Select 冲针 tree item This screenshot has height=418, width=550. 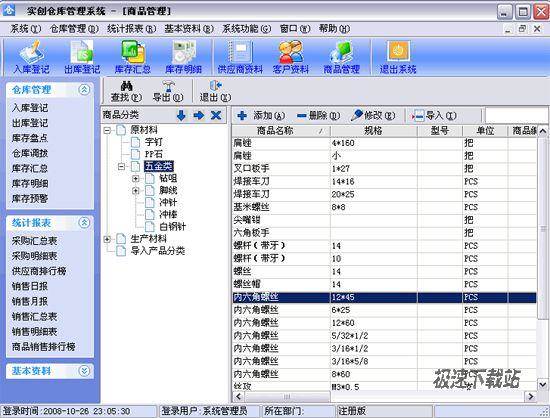coord(168,202)
